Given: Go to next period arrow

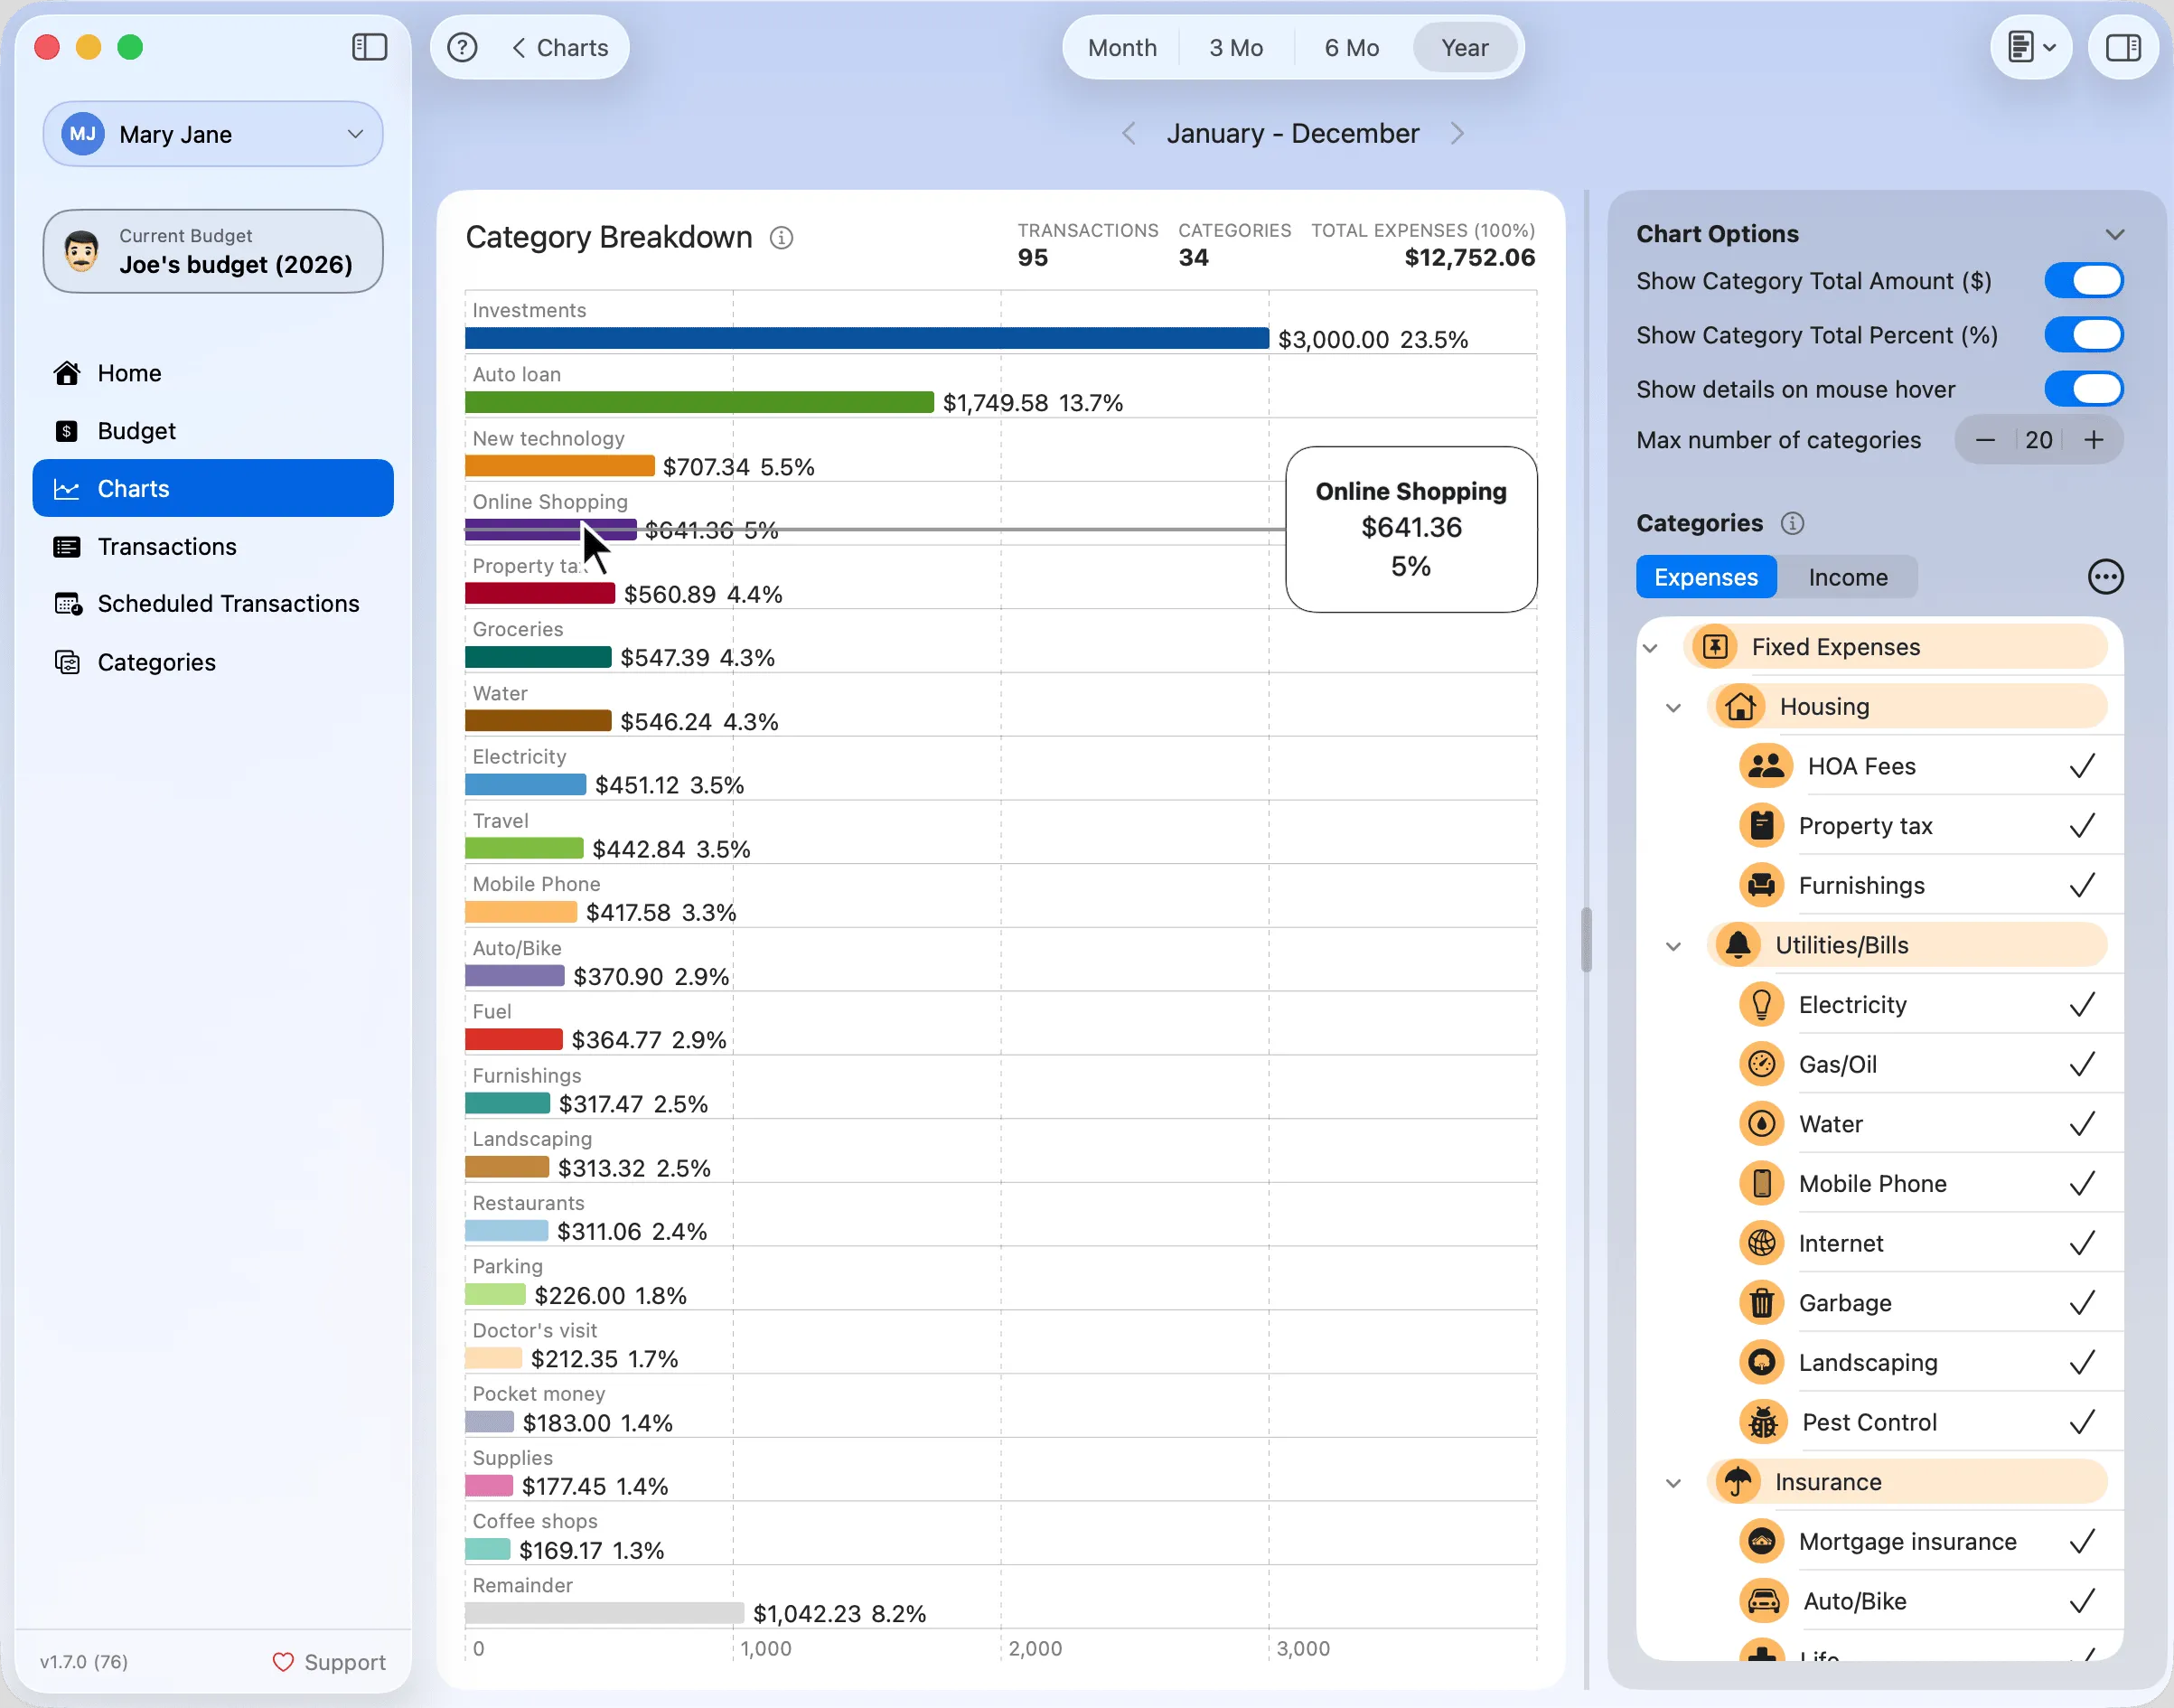Looking at the screenshot, I should (x=1457, y=133).
